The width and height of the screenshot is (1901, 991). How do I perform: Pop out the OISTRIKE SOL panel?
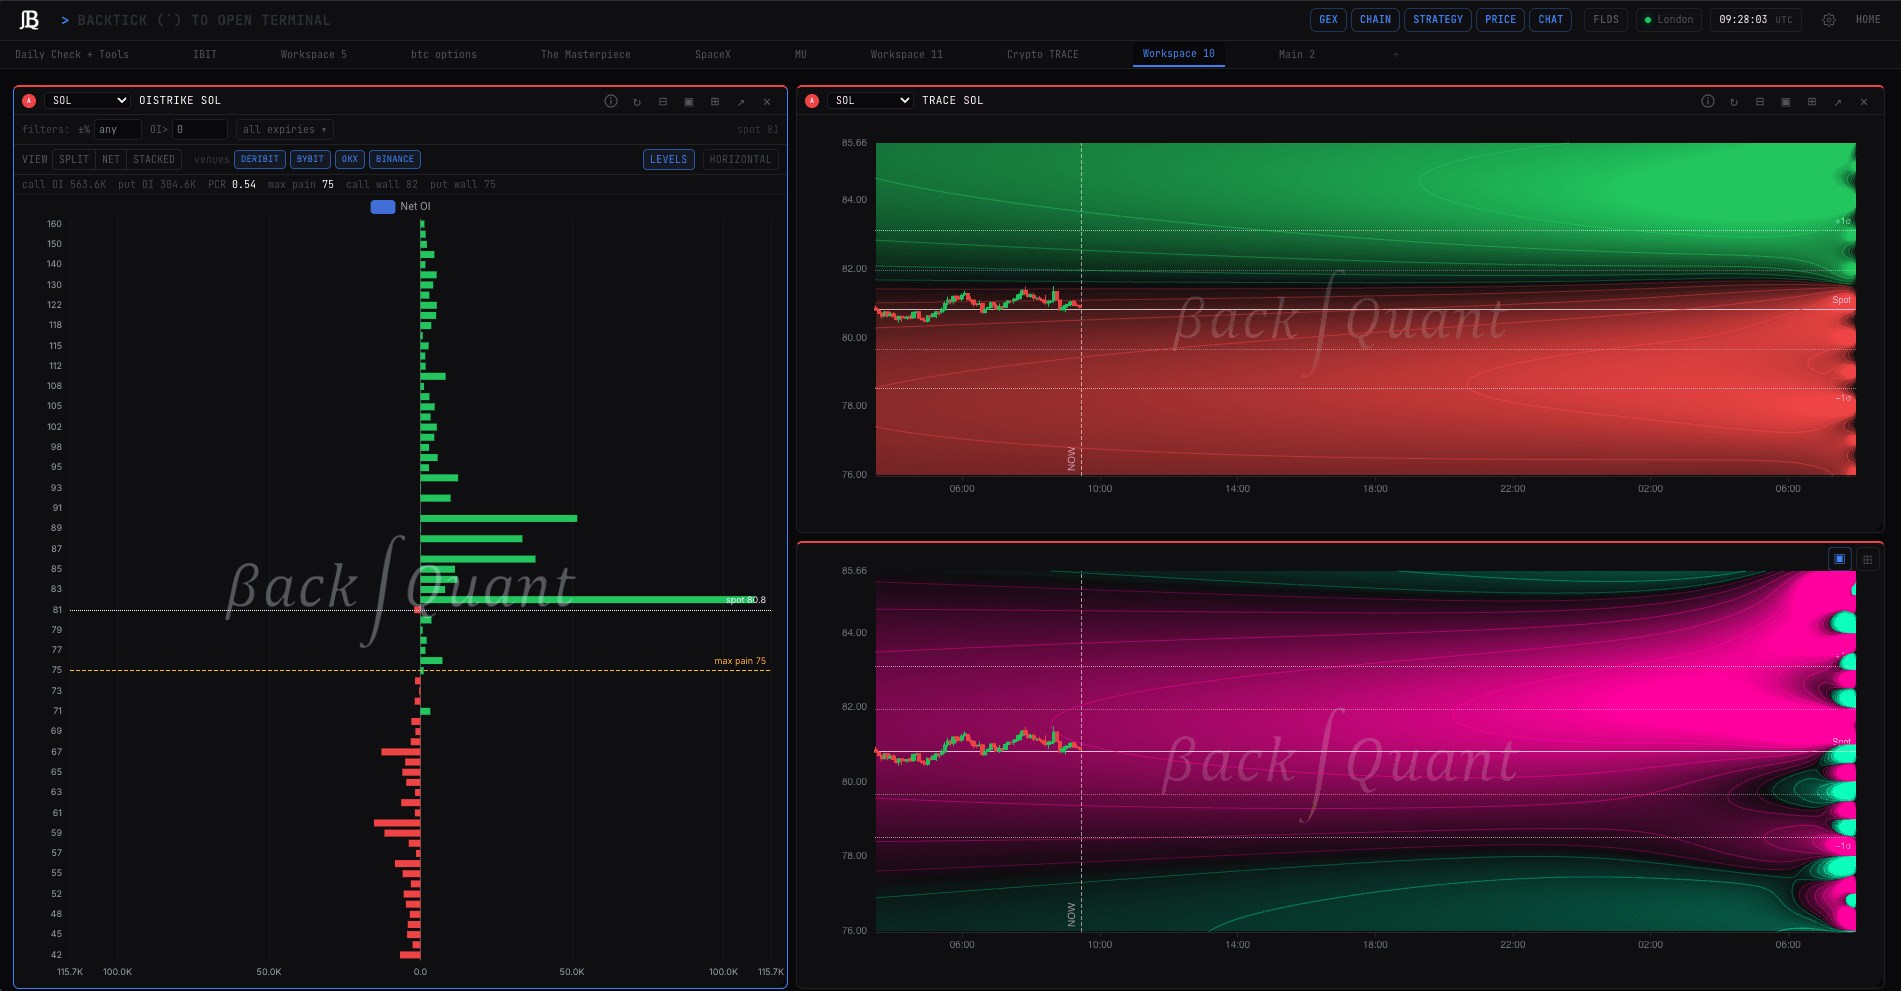click(x=741, y=101)
